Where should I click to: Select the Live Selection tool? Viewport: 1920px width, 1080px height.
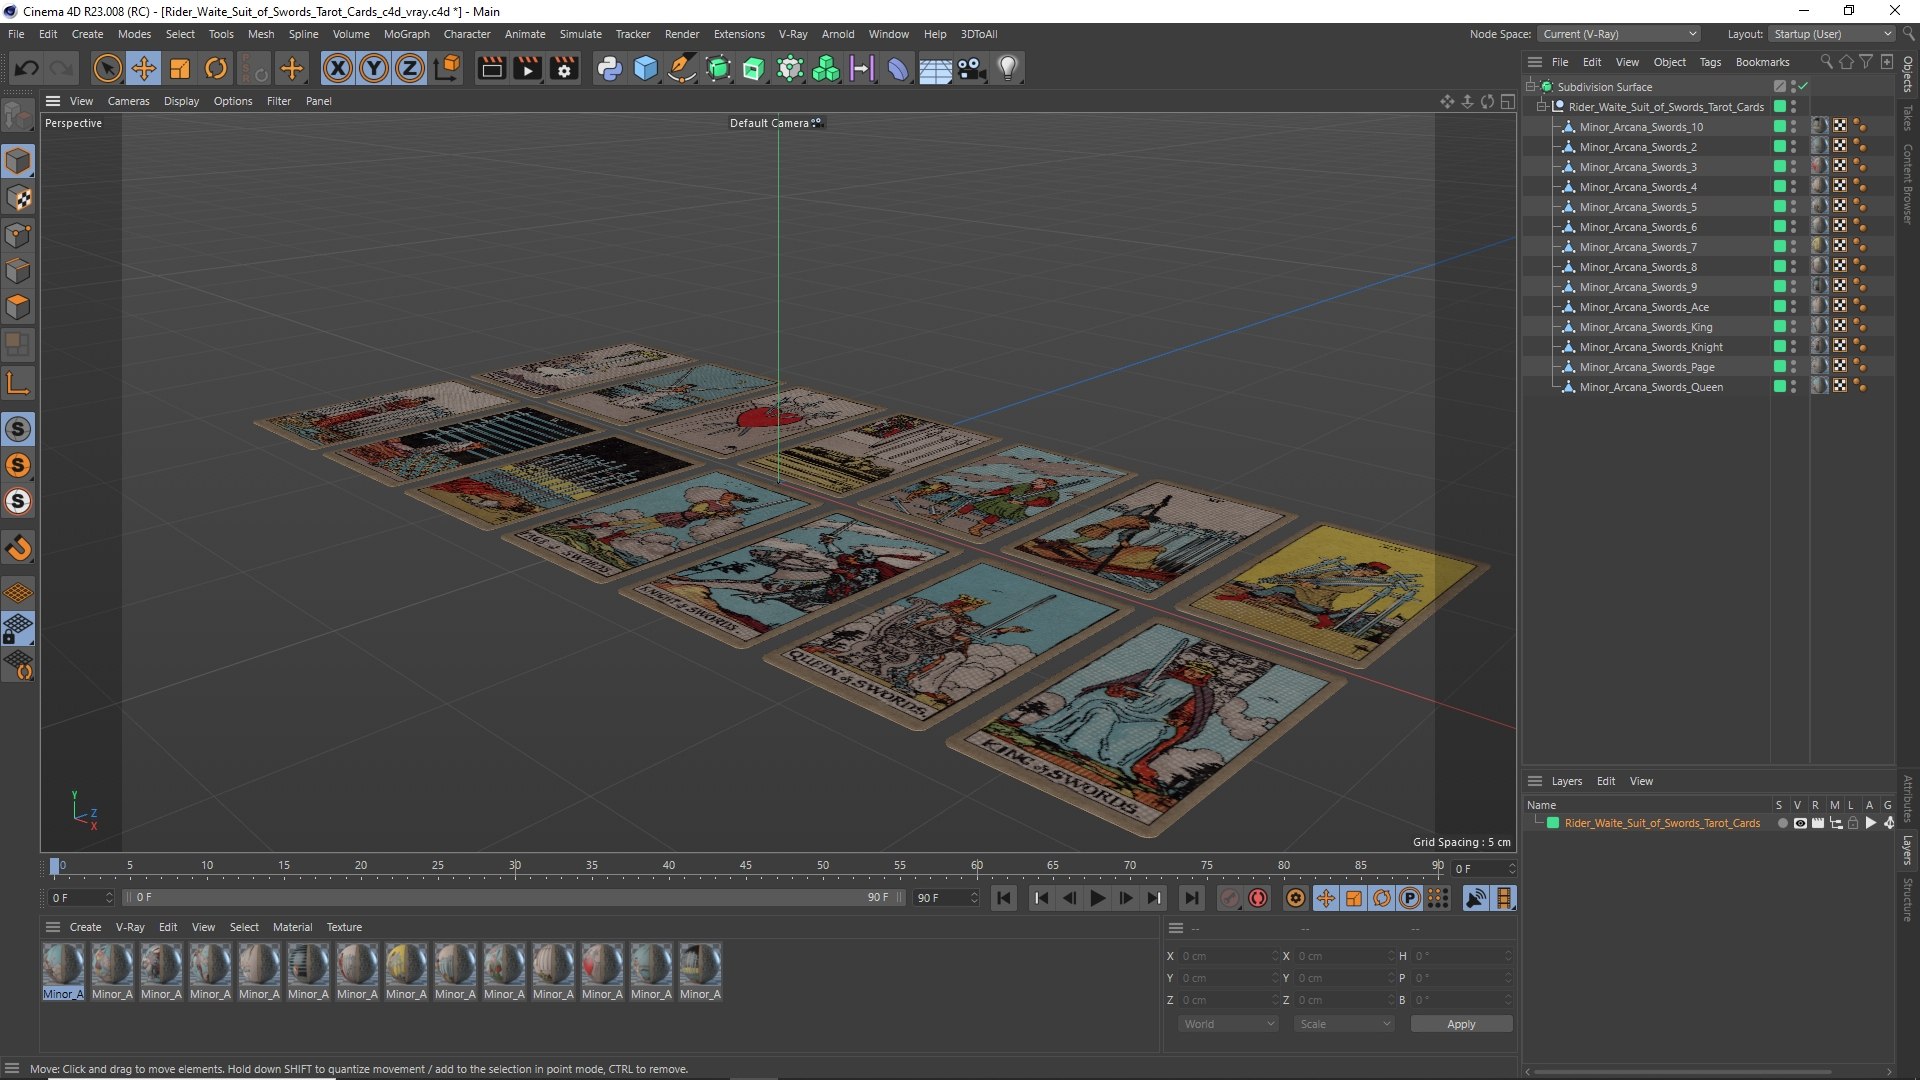click(107, 69)
